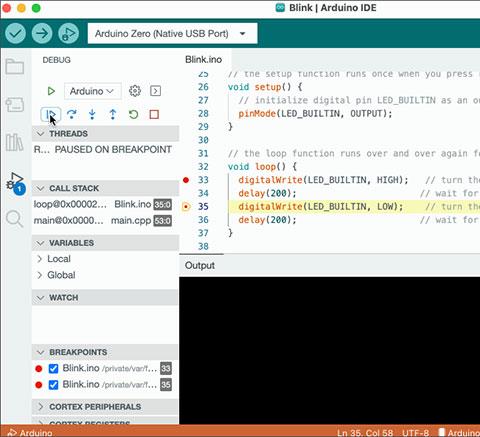The image size is (480, 437).
Task: Select the Output panel tab
Action: [200, 266]
